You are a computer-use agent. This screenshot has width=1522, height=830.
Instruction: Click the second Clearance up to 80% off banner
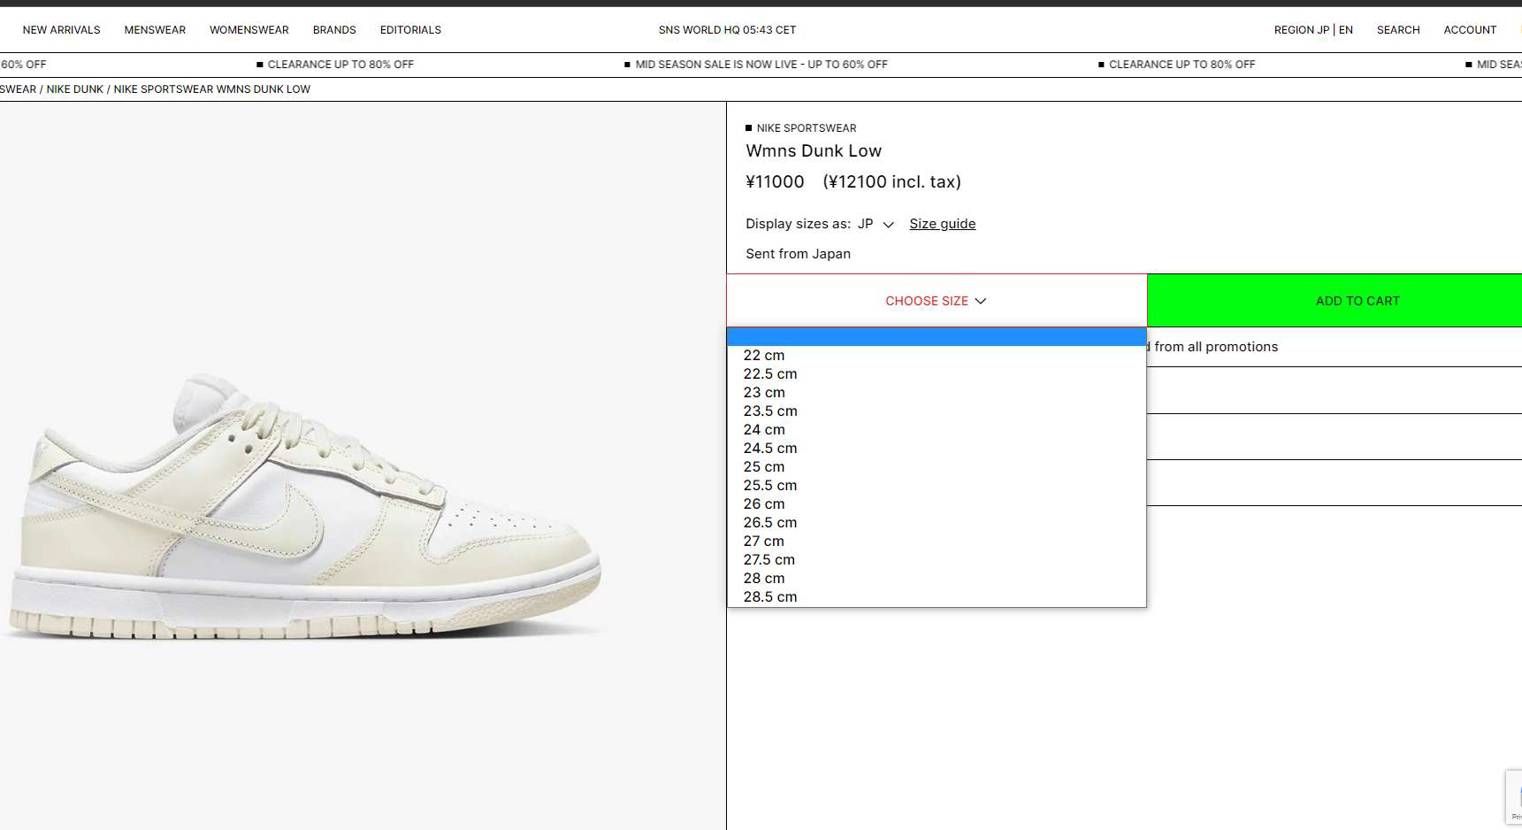click(x=1181, y=64)
